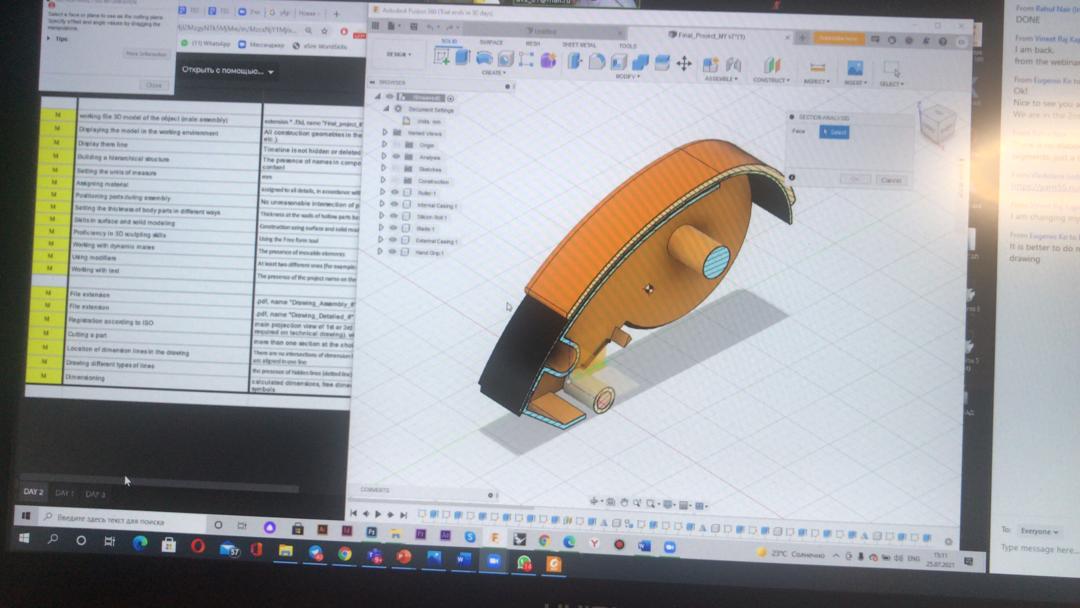Click Cancel in Section Analysis dialog
This screenshot has height=608, width=1080.
(x=891, y=180)
